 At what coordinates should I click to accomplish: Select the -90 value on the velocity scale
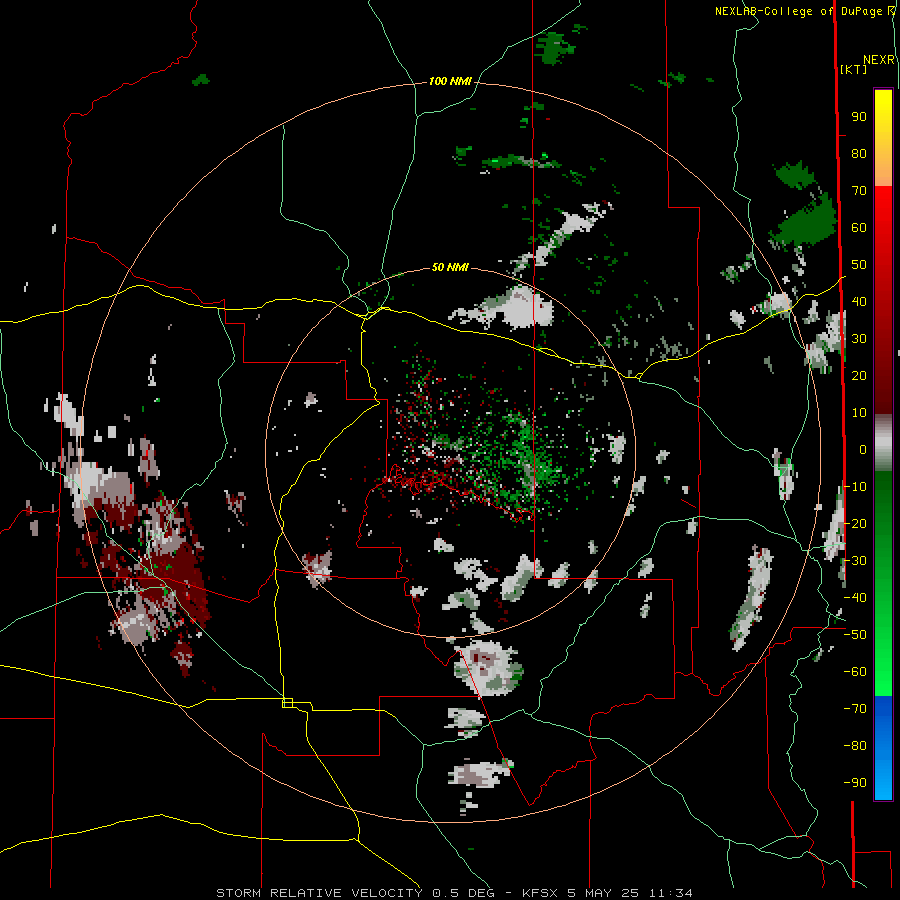pos(855,783)
